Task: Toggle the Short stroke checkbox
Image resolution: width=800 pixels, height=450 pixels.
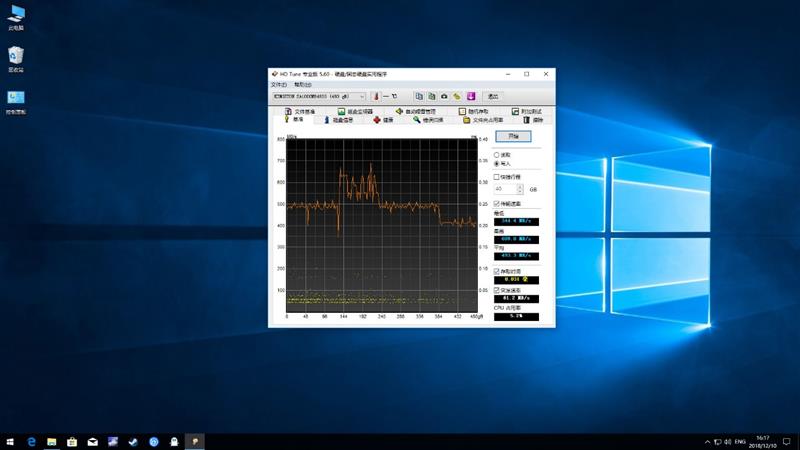Action: click(x=496, y=177)
